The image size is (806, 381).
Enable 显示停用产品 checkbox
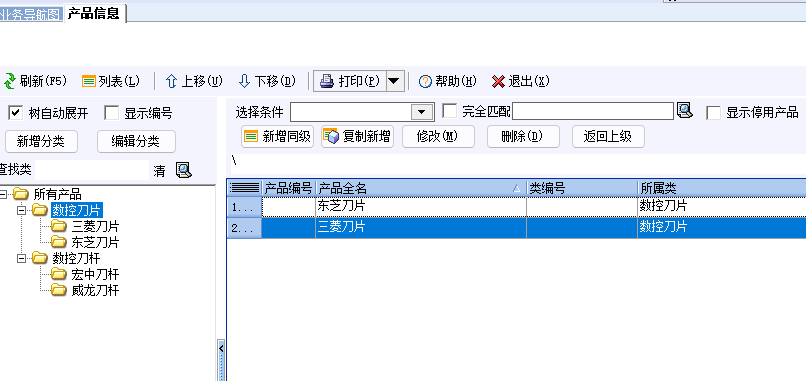[713, 113]
